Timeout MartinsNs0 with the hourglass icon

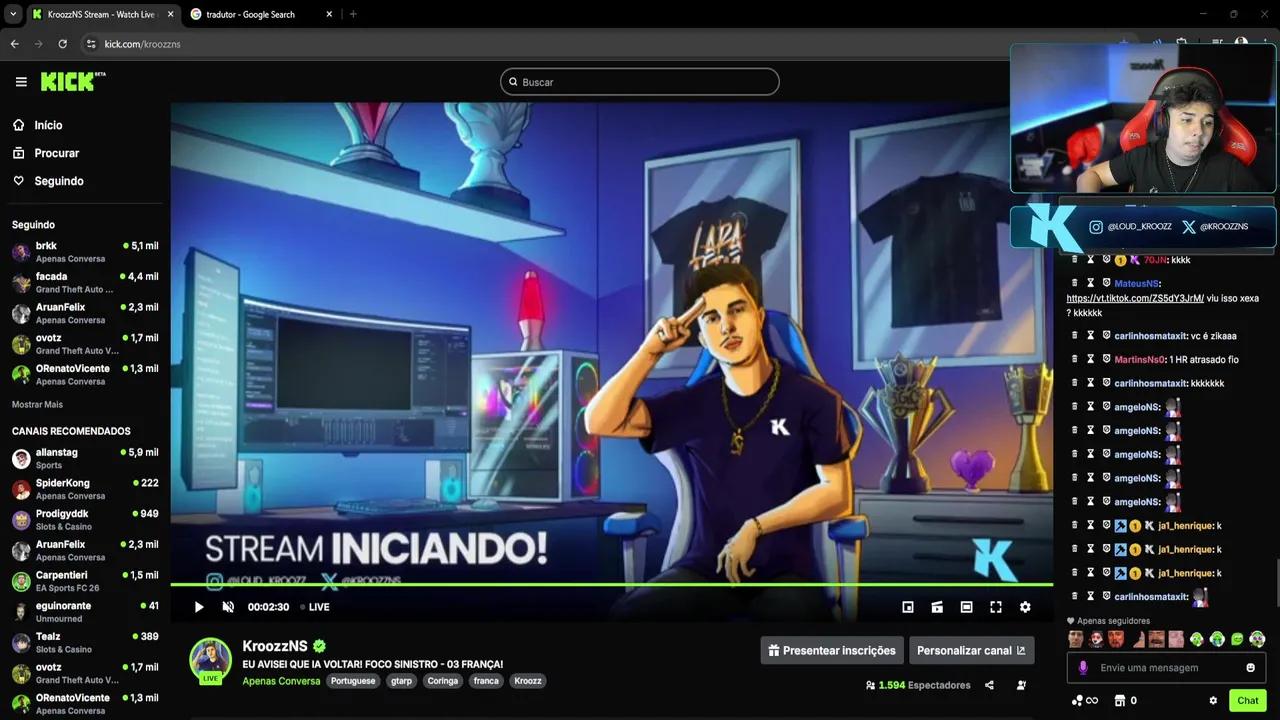(1091, 360)
